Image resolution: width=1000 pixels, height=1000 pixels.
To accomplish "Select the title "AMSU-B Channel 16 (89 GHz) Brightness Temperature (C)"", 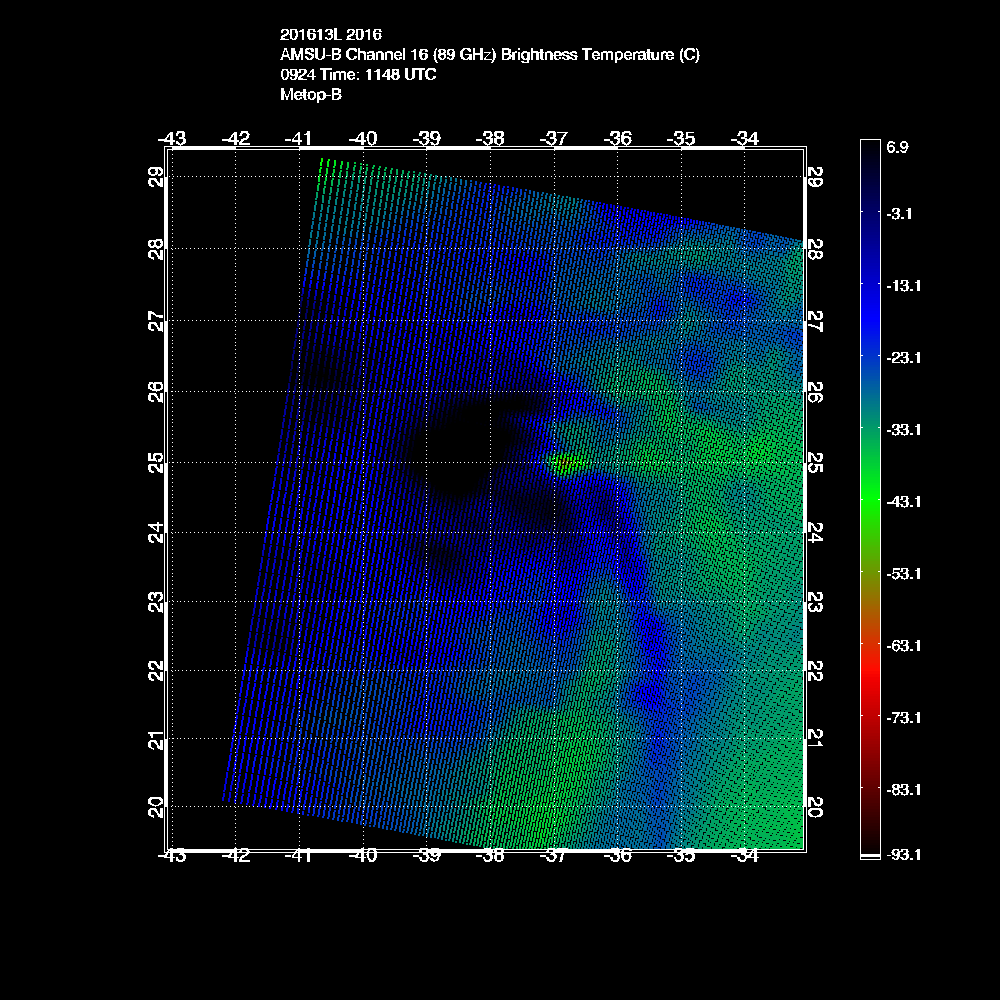I will [x=490, y=55].
